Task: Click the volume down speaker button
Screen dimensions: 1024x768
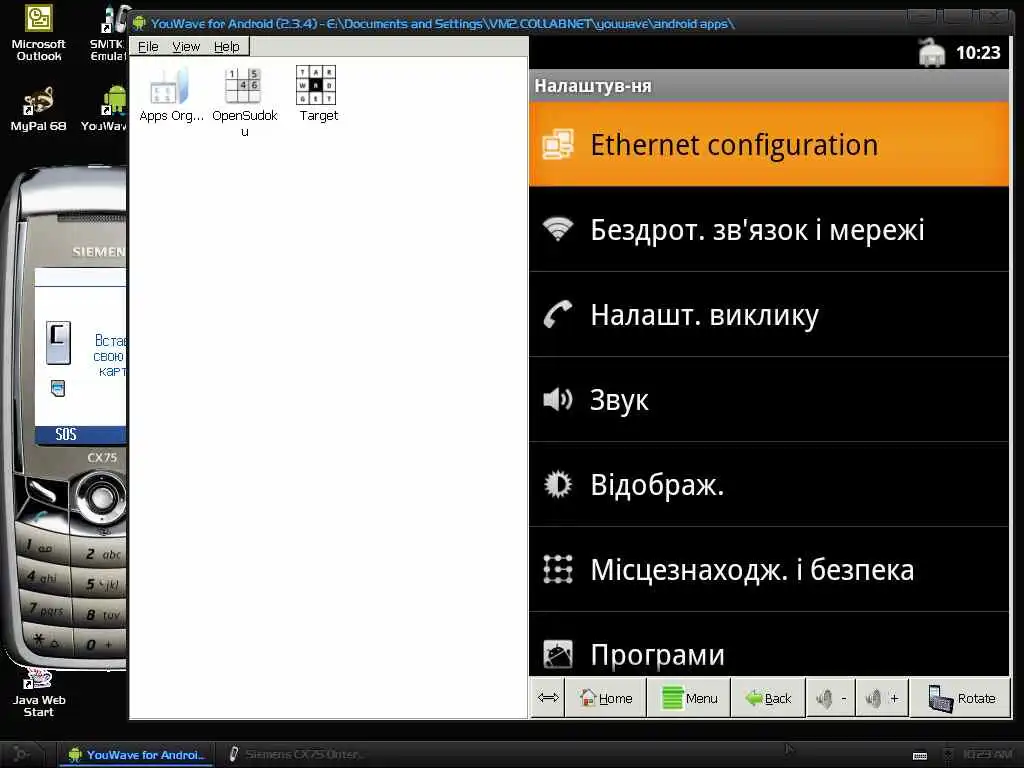Action: (x=831, y=698)
